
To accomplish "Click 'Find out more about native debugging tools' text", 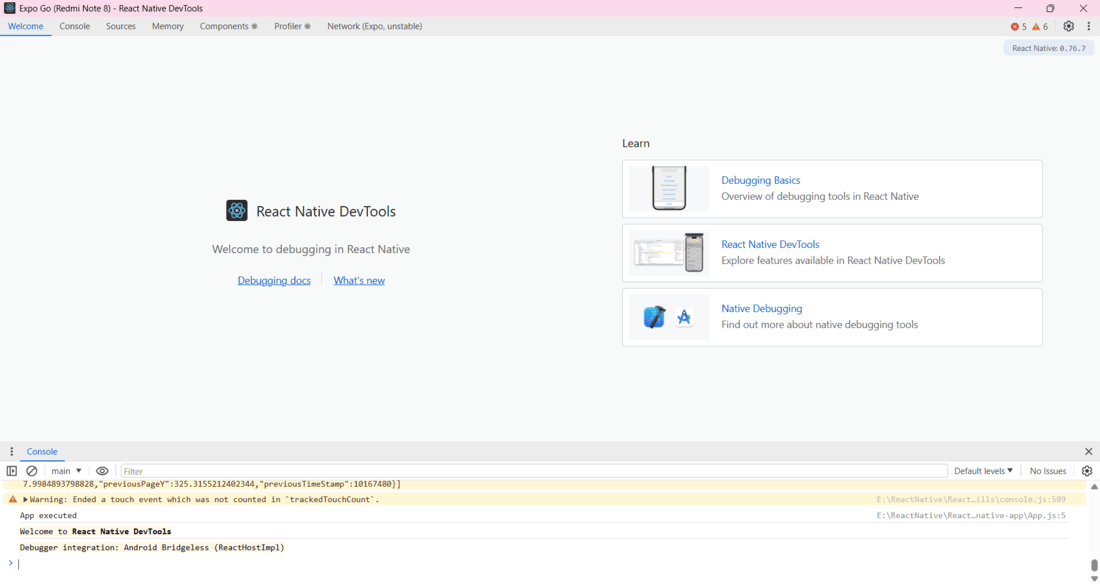I will coord(819,324).
